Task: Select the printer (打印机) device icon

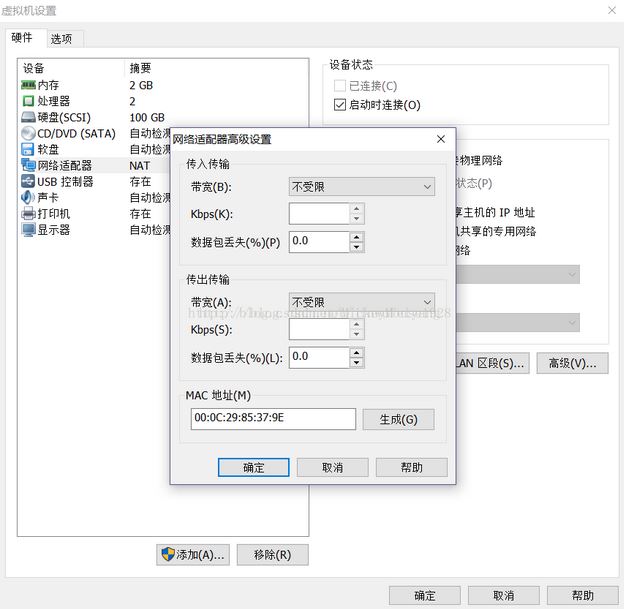Action: pyautogui.click(x=28, y=214)
